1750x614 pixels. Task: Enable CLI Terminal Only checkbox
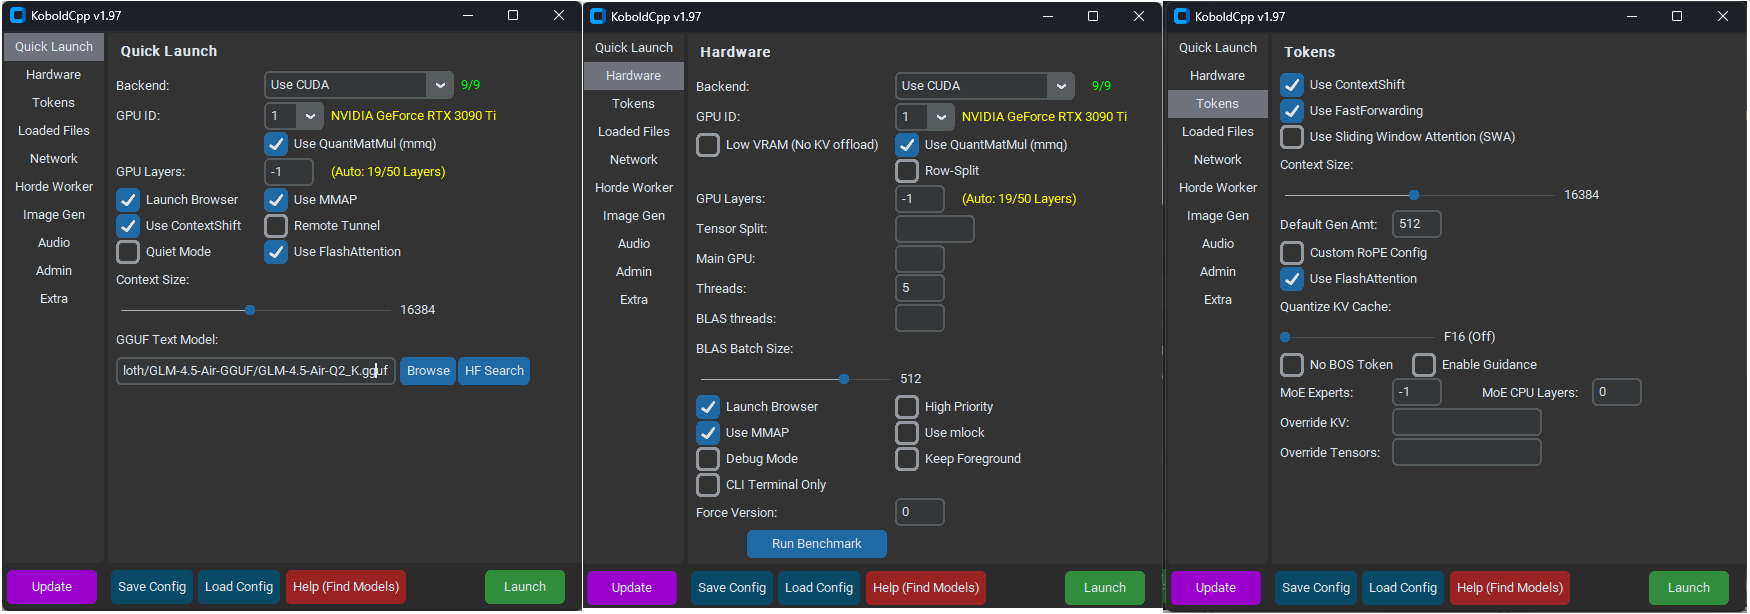coord(708,485)
